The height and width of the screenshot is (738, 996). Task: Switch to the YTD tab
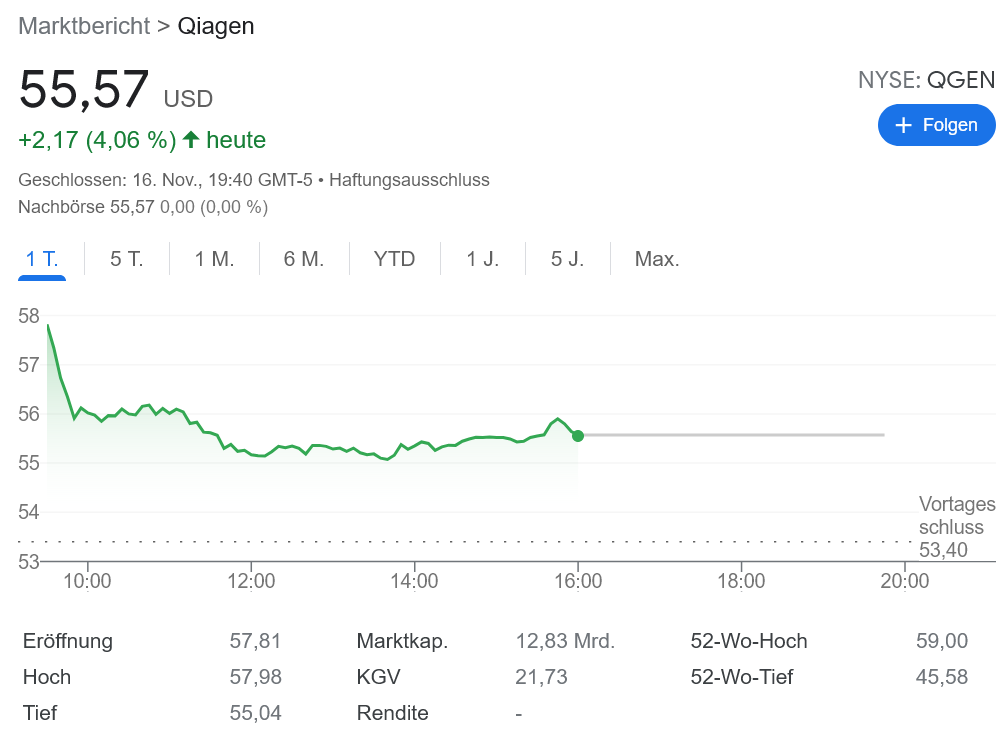394,258
